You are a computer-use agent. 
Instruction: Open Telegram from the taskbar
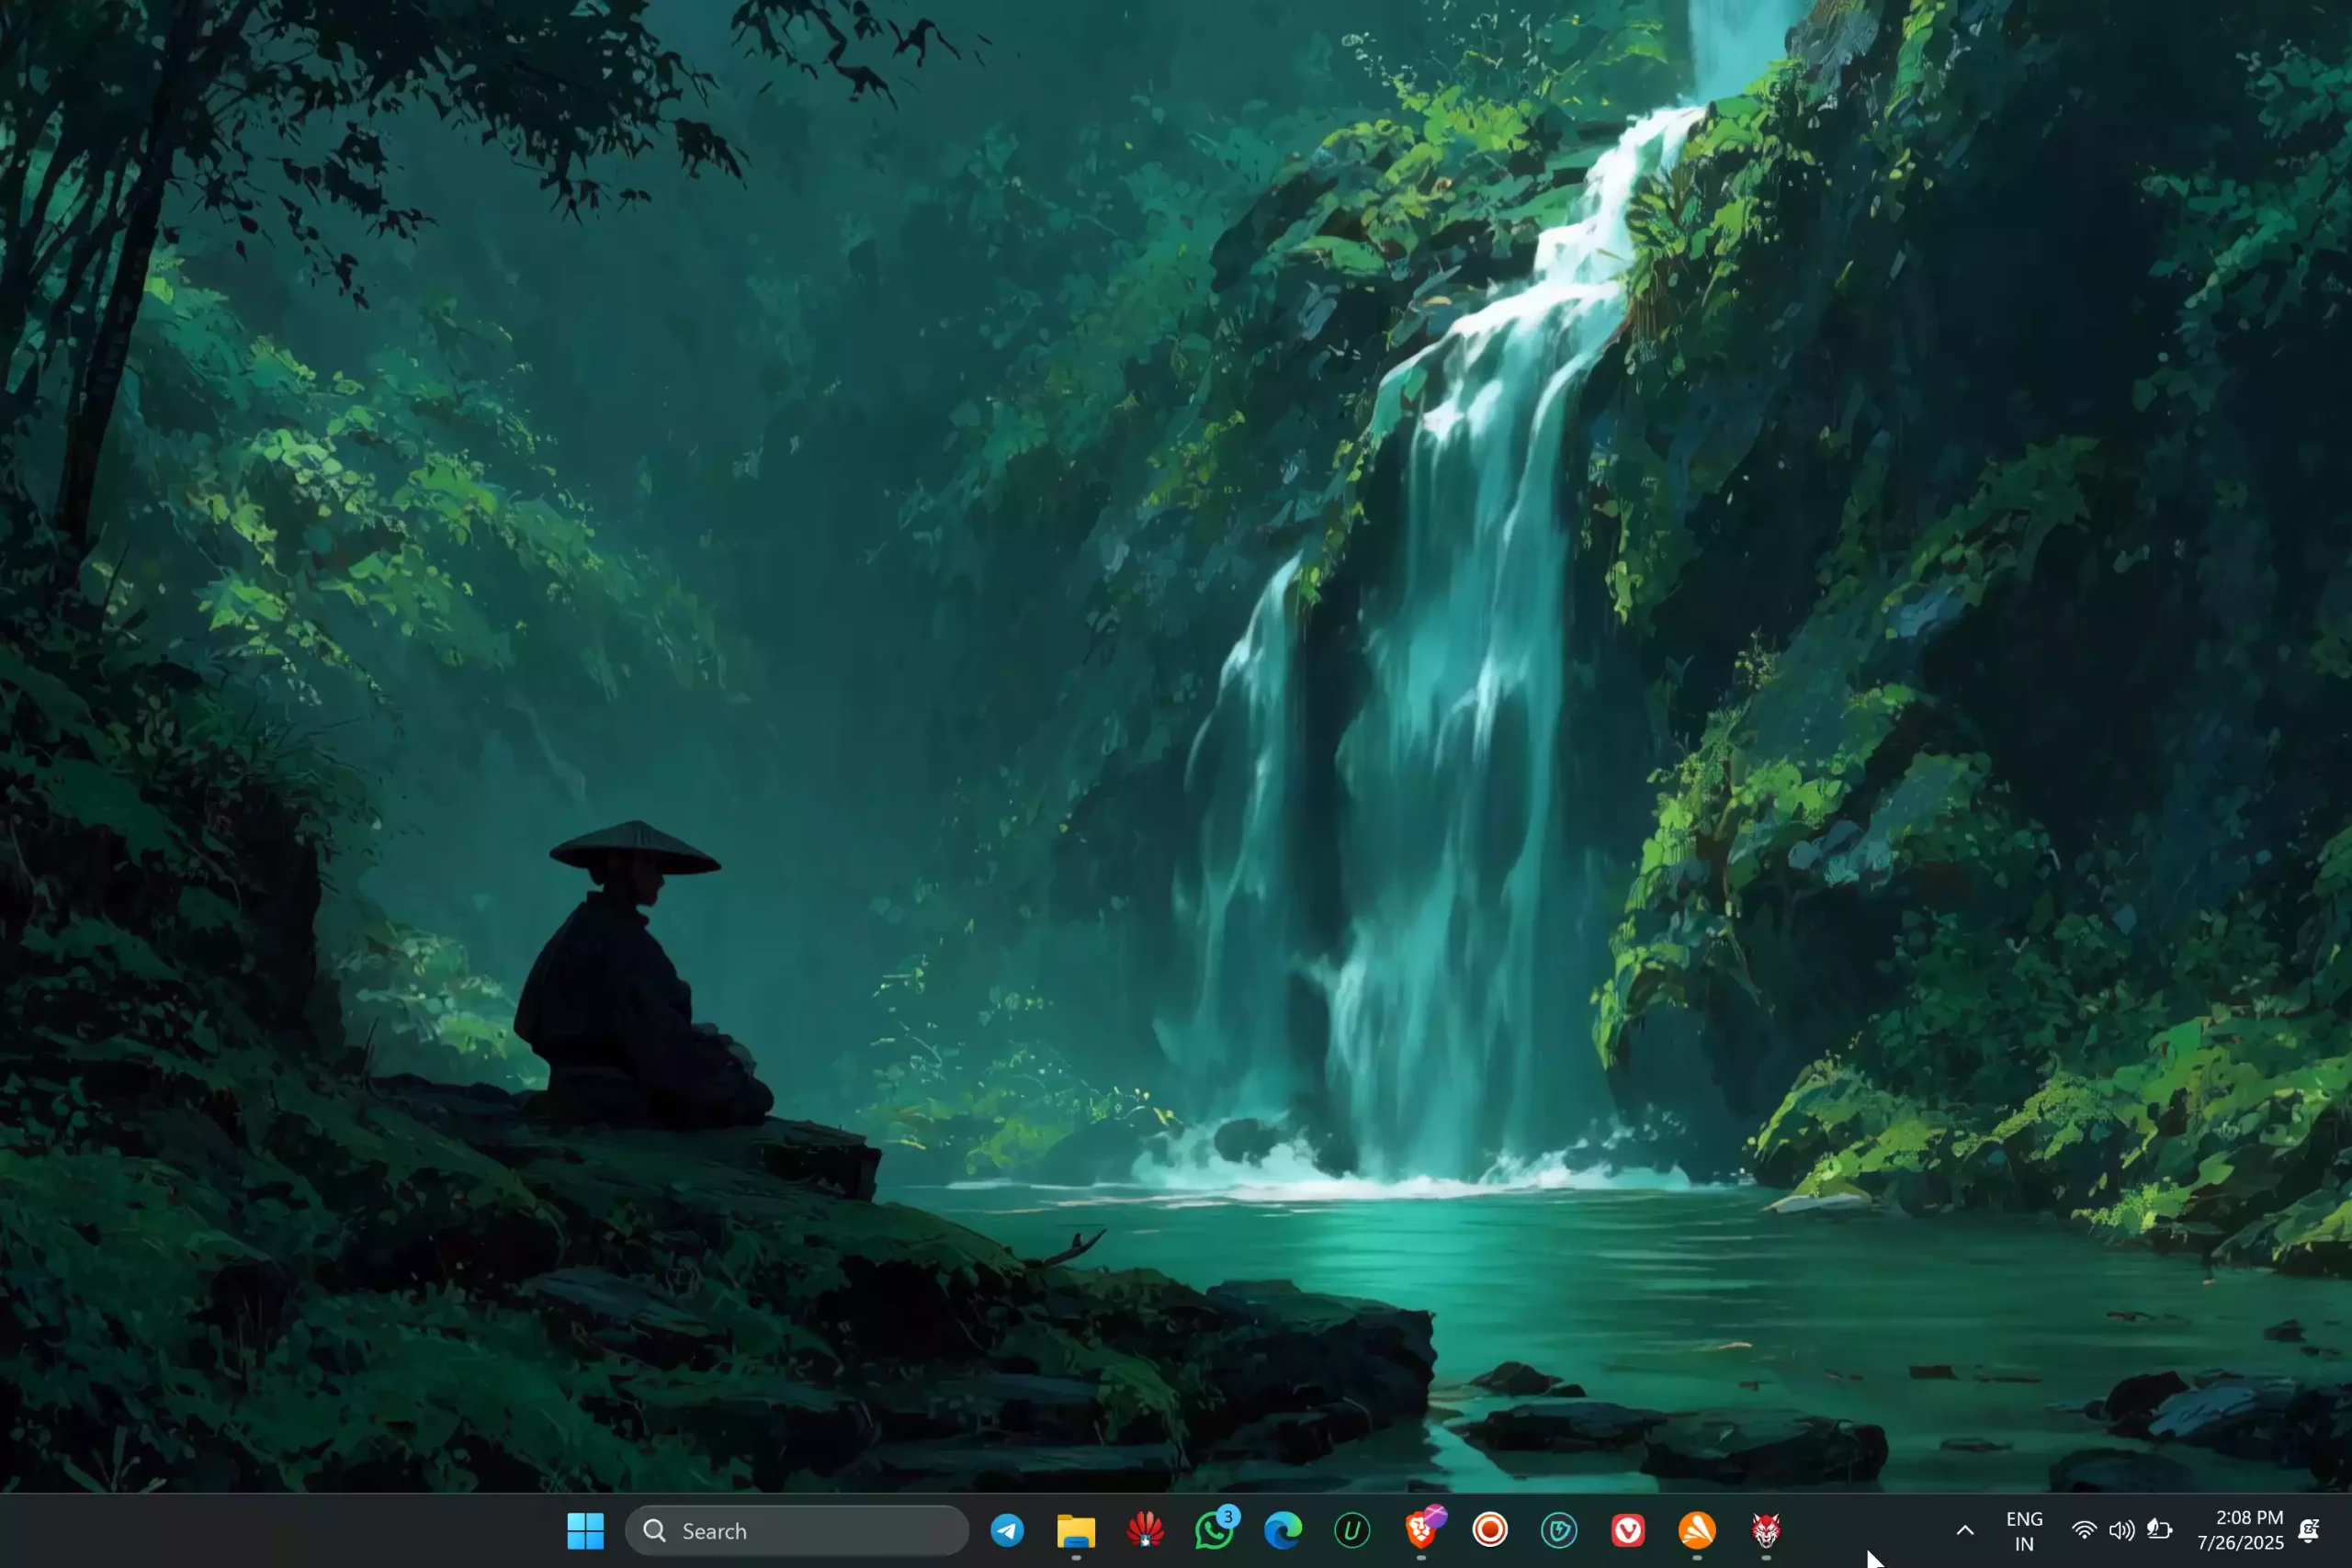coord(1007,1530)
